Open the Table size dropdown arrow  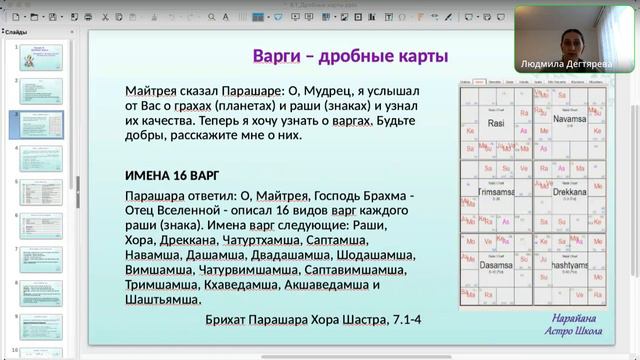pyautogui.click(x=335, y=17)
